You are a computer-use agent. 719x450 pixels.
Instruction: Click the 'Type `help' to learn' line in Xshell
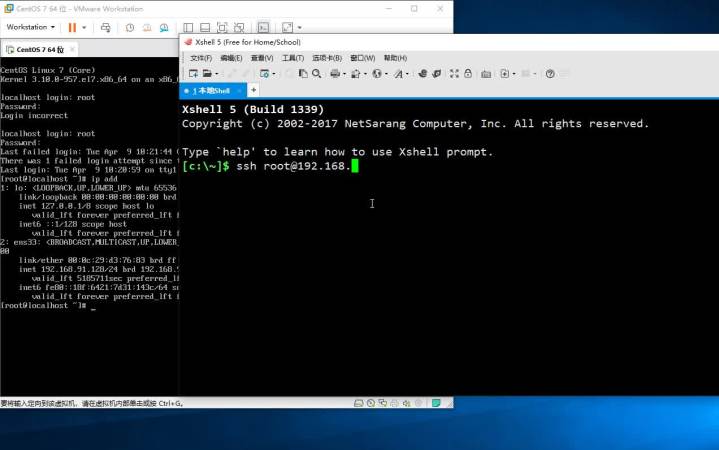pos(337,152)
